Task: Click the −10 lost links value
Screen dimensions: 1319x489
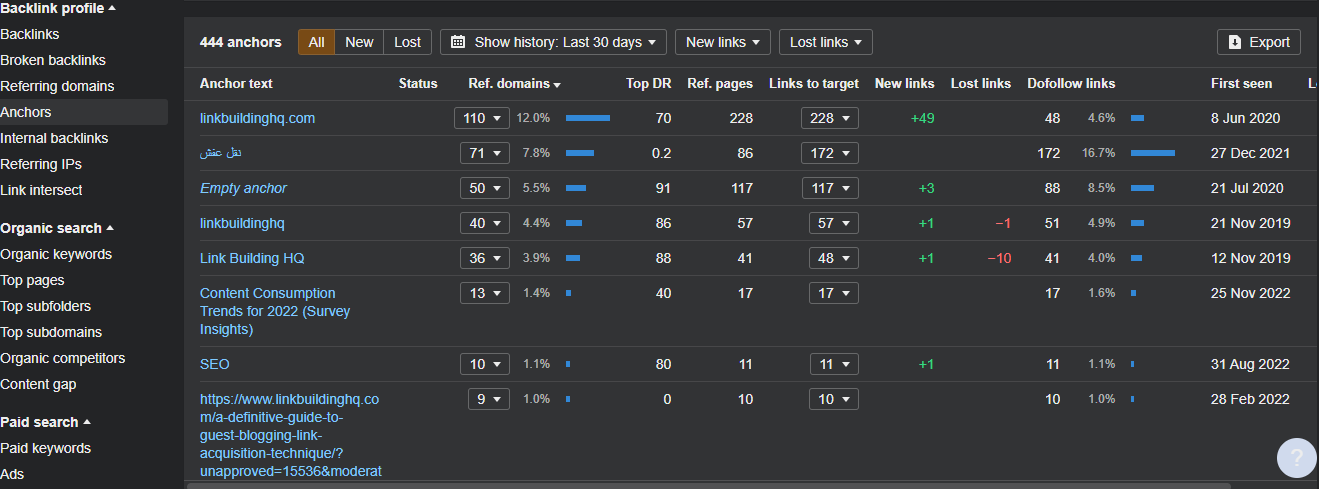Action: click(999, 258)
